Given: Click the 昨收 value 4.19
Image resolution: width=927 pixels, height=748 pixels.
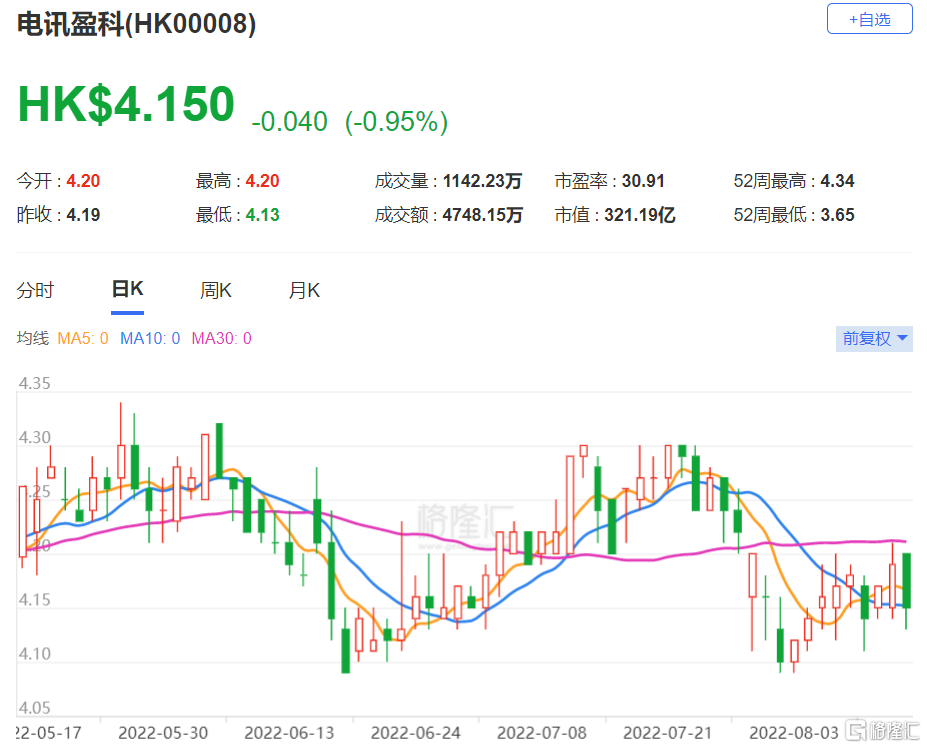Looking at the screenshot, I should [x=83, y=215].
